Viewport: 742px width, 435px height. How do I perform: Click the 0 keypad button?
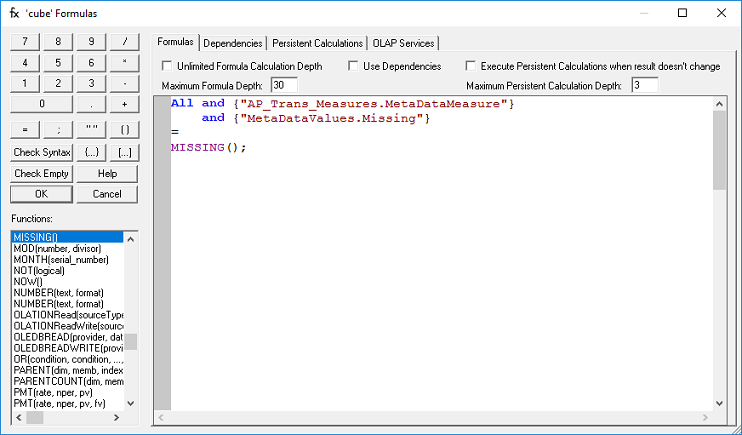(x=42, y=104)
